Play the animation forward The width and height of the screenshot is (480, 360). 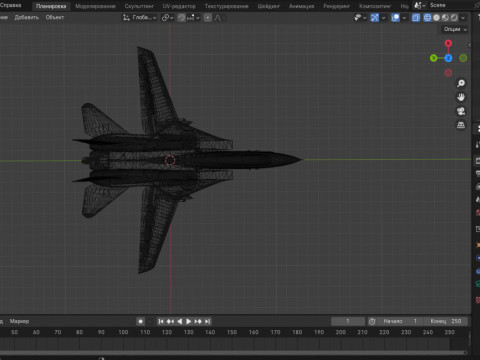coord(189,321)
